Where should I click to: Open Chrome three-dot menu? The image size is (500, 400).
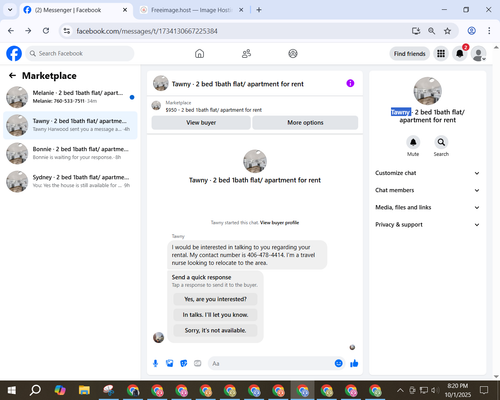[x=489, y=31]
